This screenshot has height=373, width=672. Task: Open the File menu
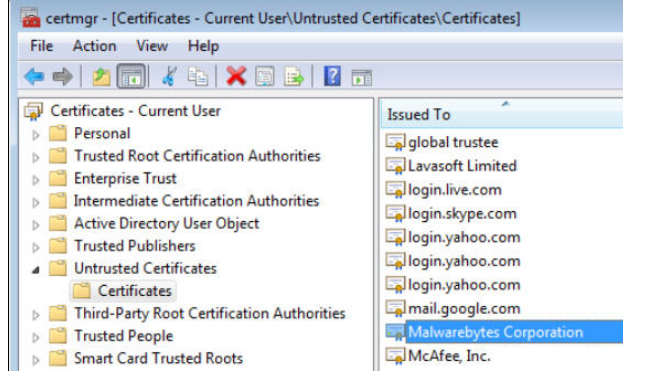[x=41, y=46]
